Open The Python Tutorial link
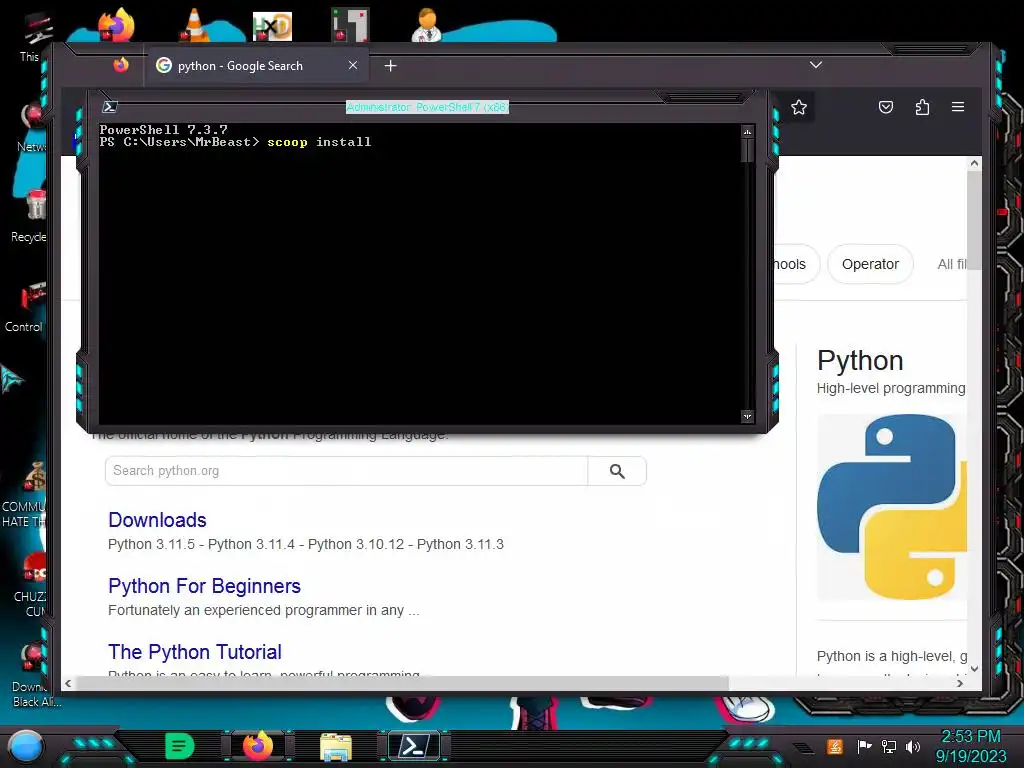1024x768 pixels. point(195,652)
